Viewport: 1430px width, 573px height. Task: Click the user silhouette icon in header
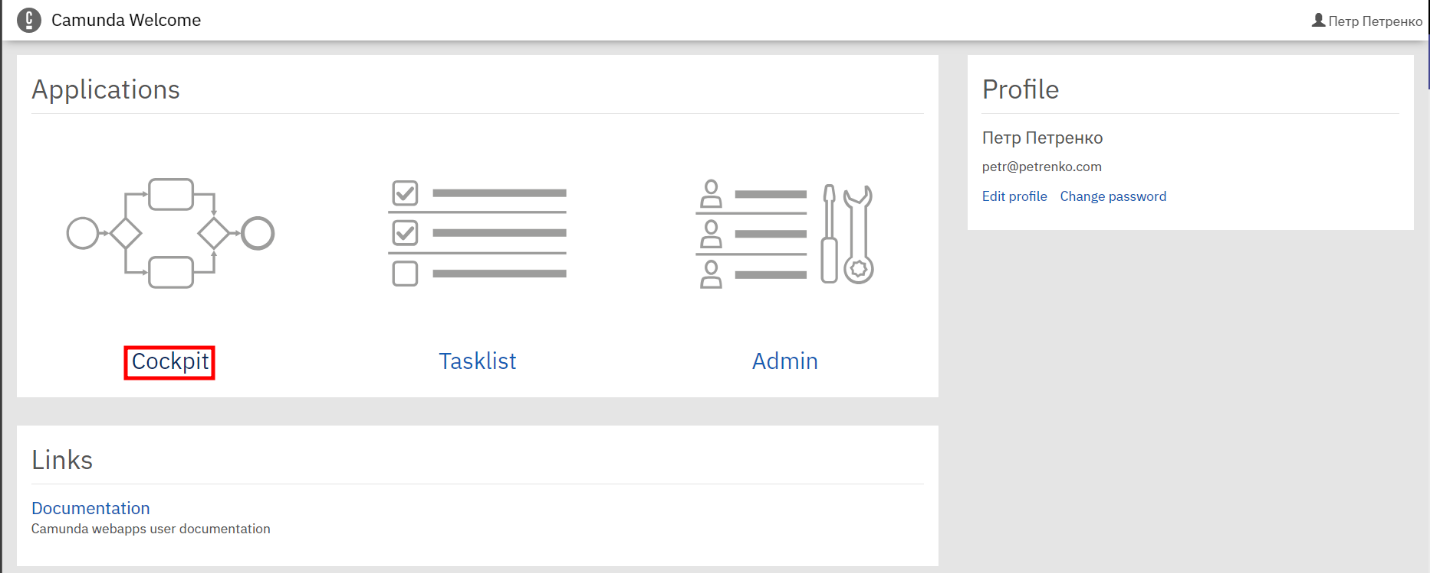pos(1318,20)
